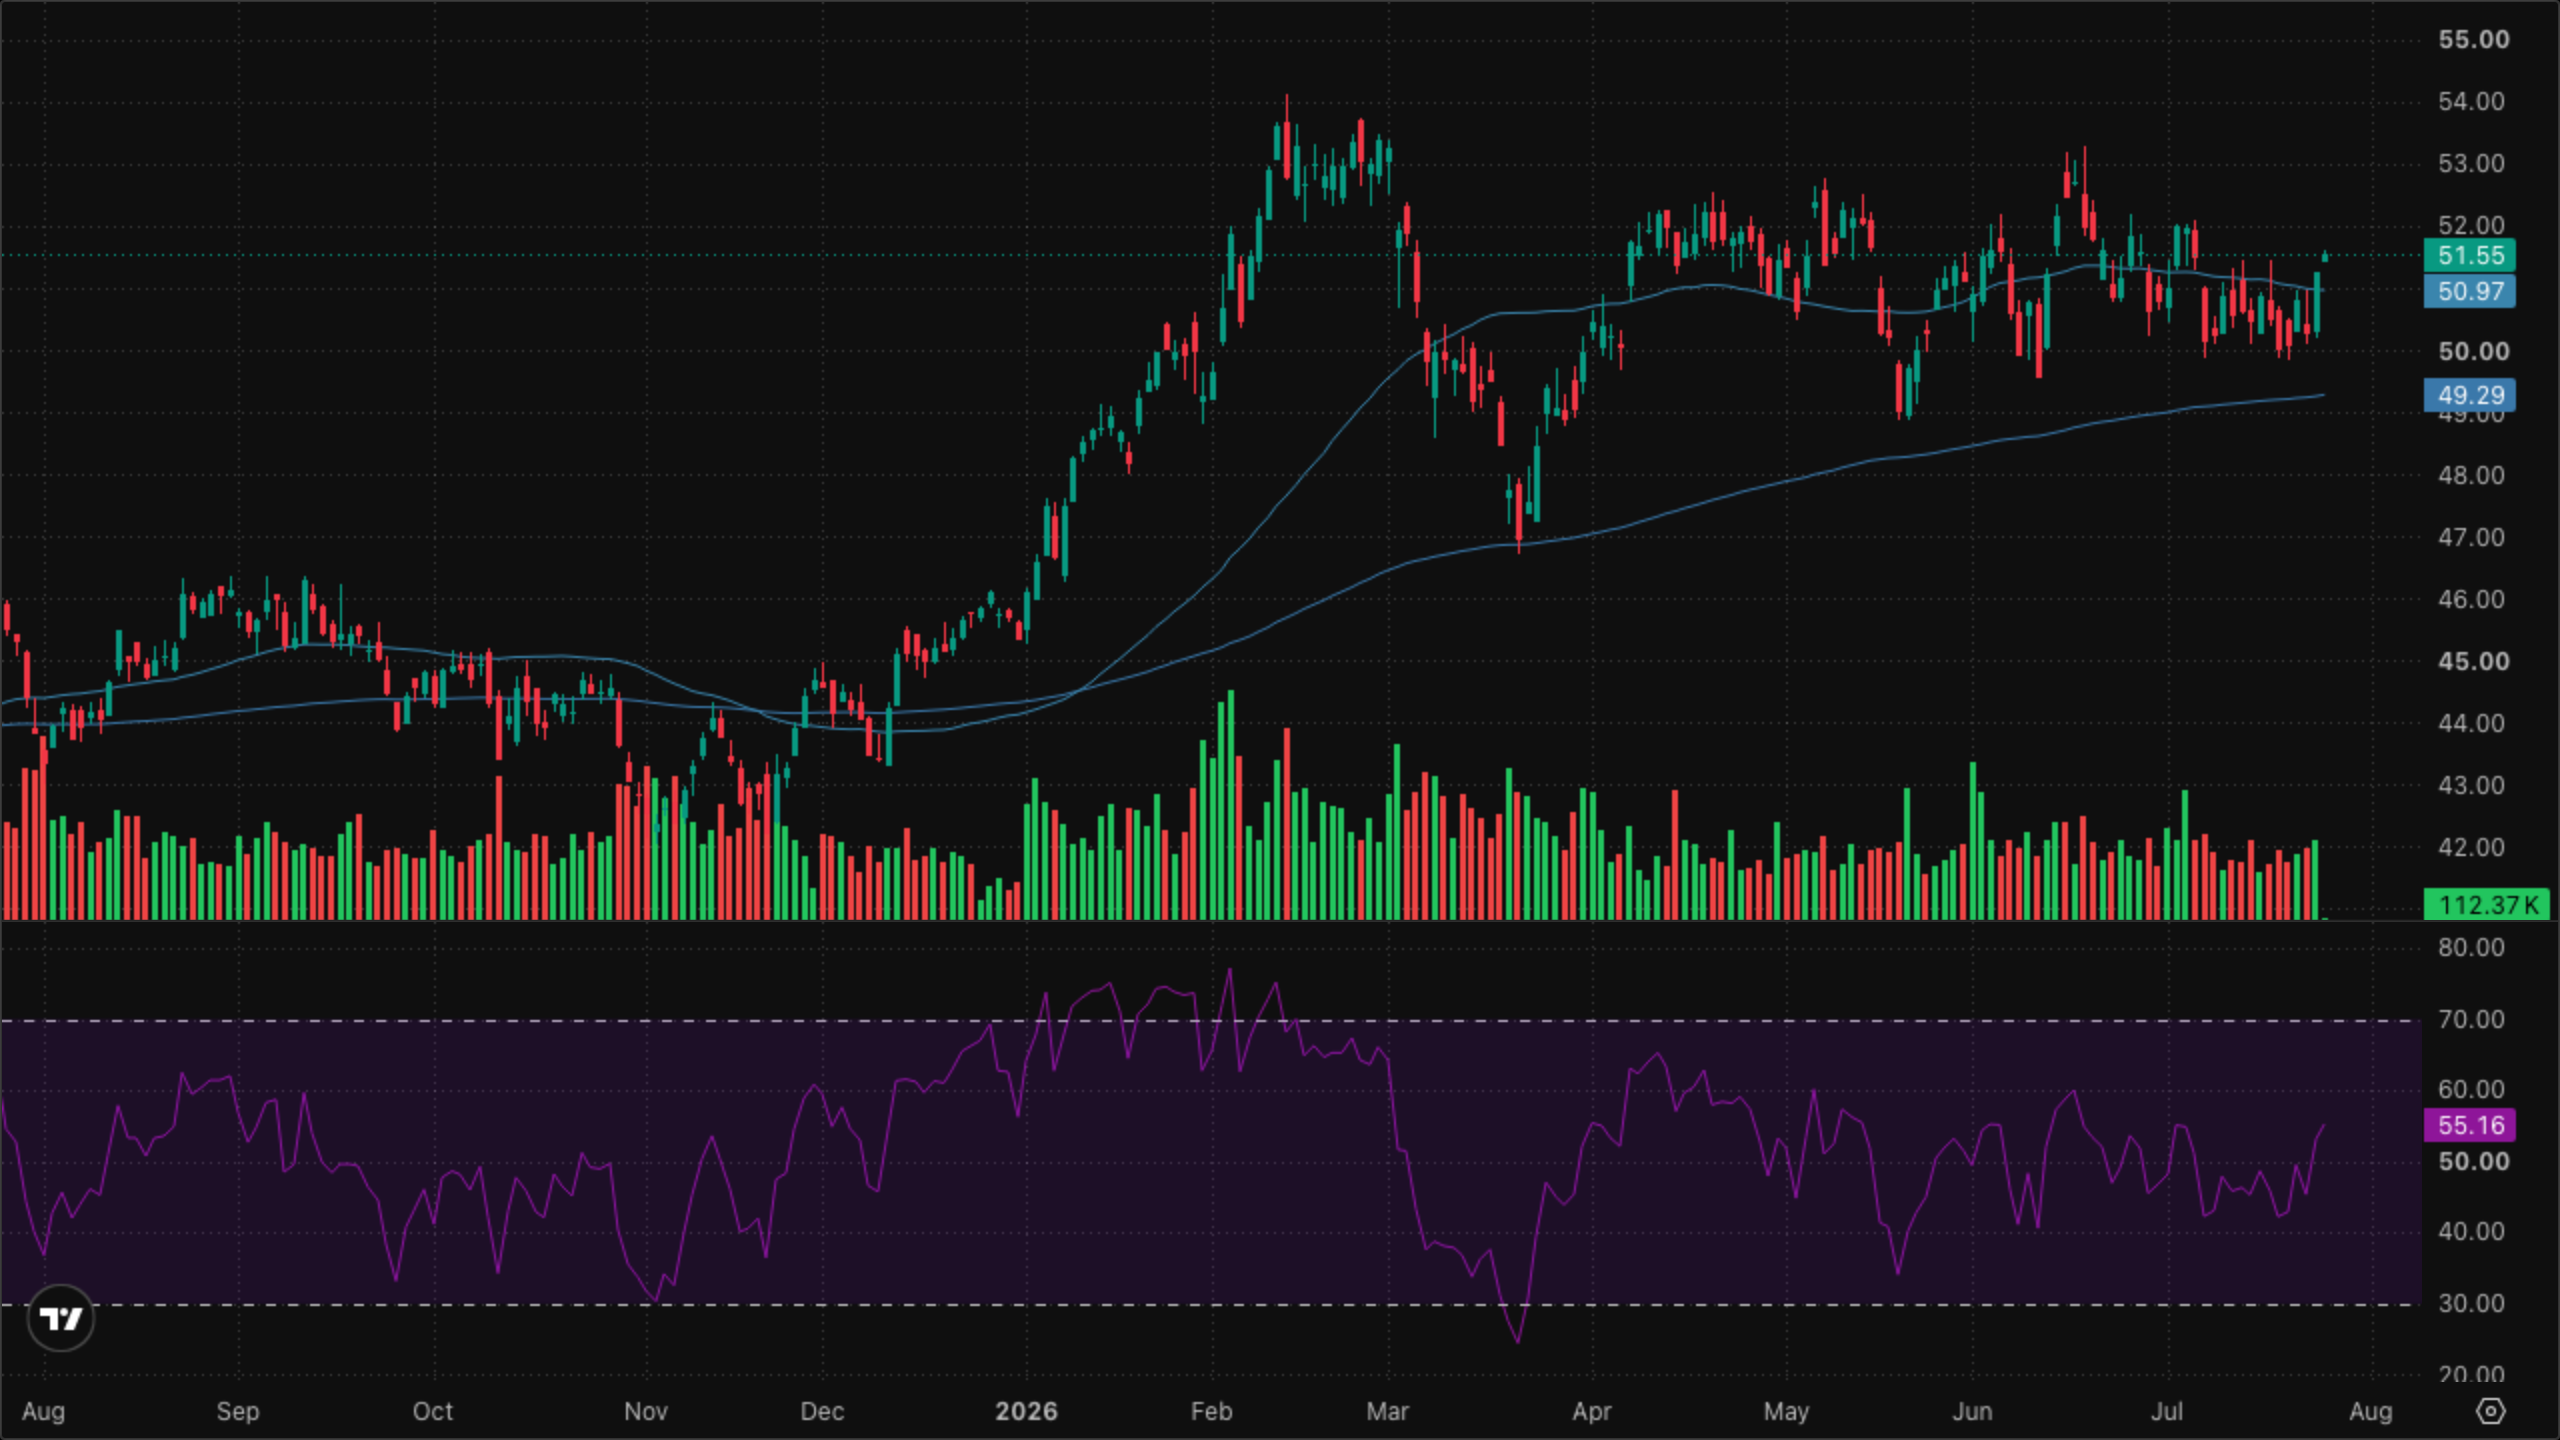This screenshot has width=2560, height=1440.
Task: Click the 112.37K volume label
Action: [2486, 904]
